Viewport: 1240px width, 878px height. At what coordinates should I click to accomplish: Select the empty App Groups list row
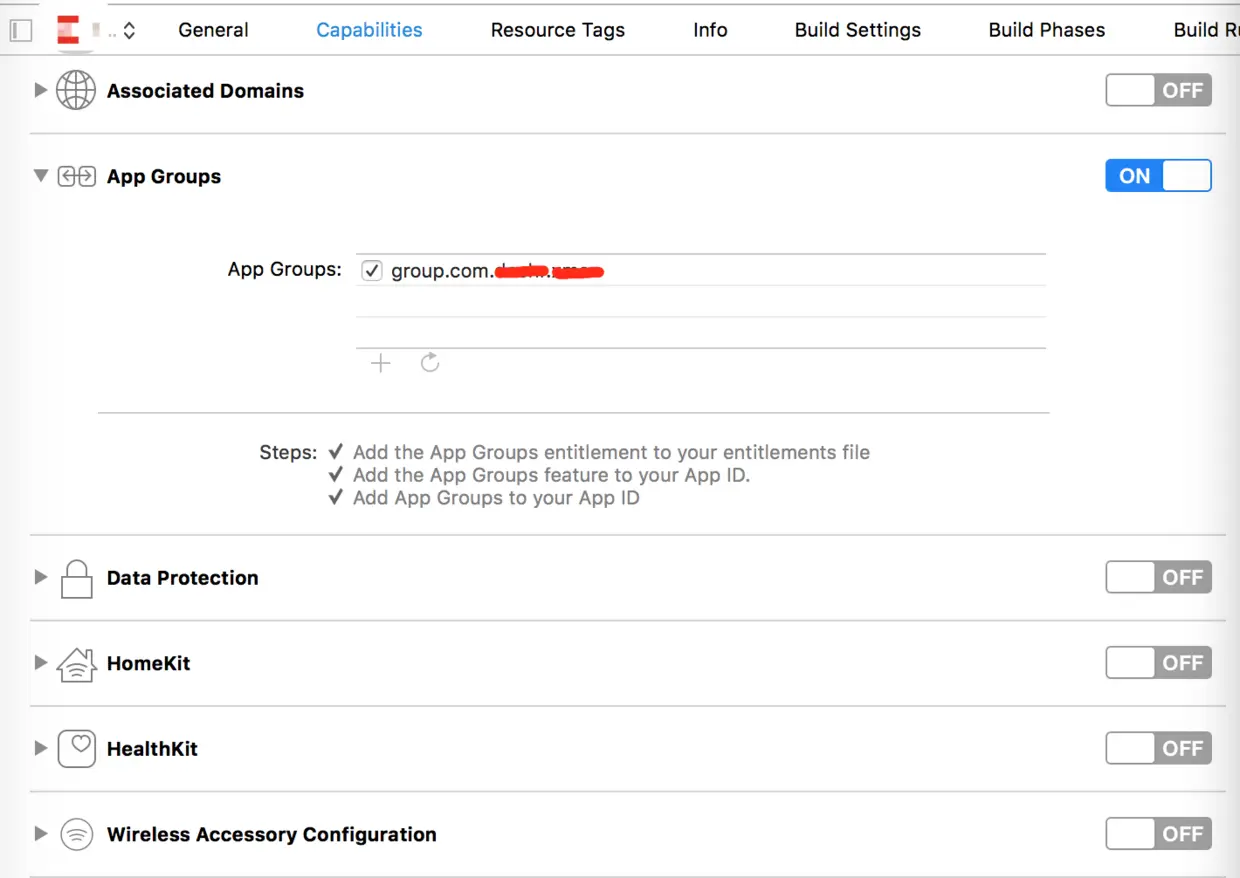click(700, 302)
